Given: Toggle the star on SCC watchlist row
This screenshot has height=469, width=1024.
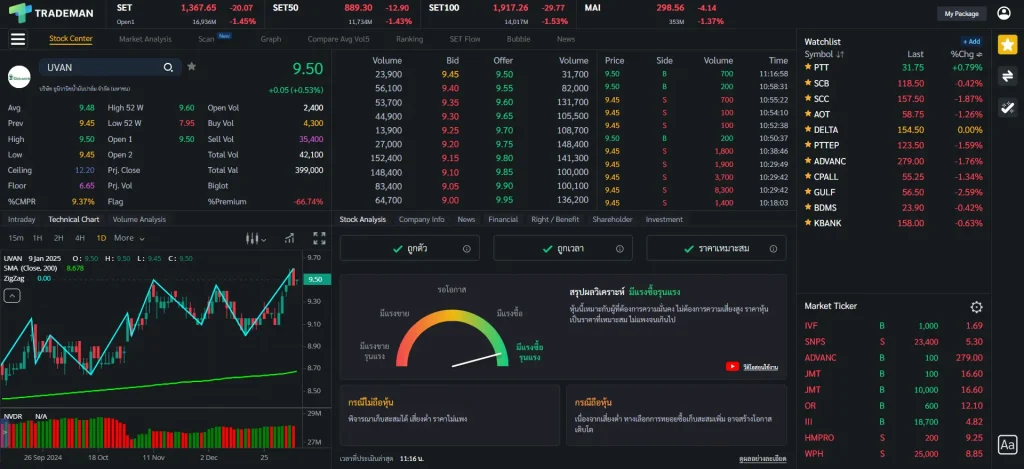Looking at the screenshot, I should click(808, 99).
